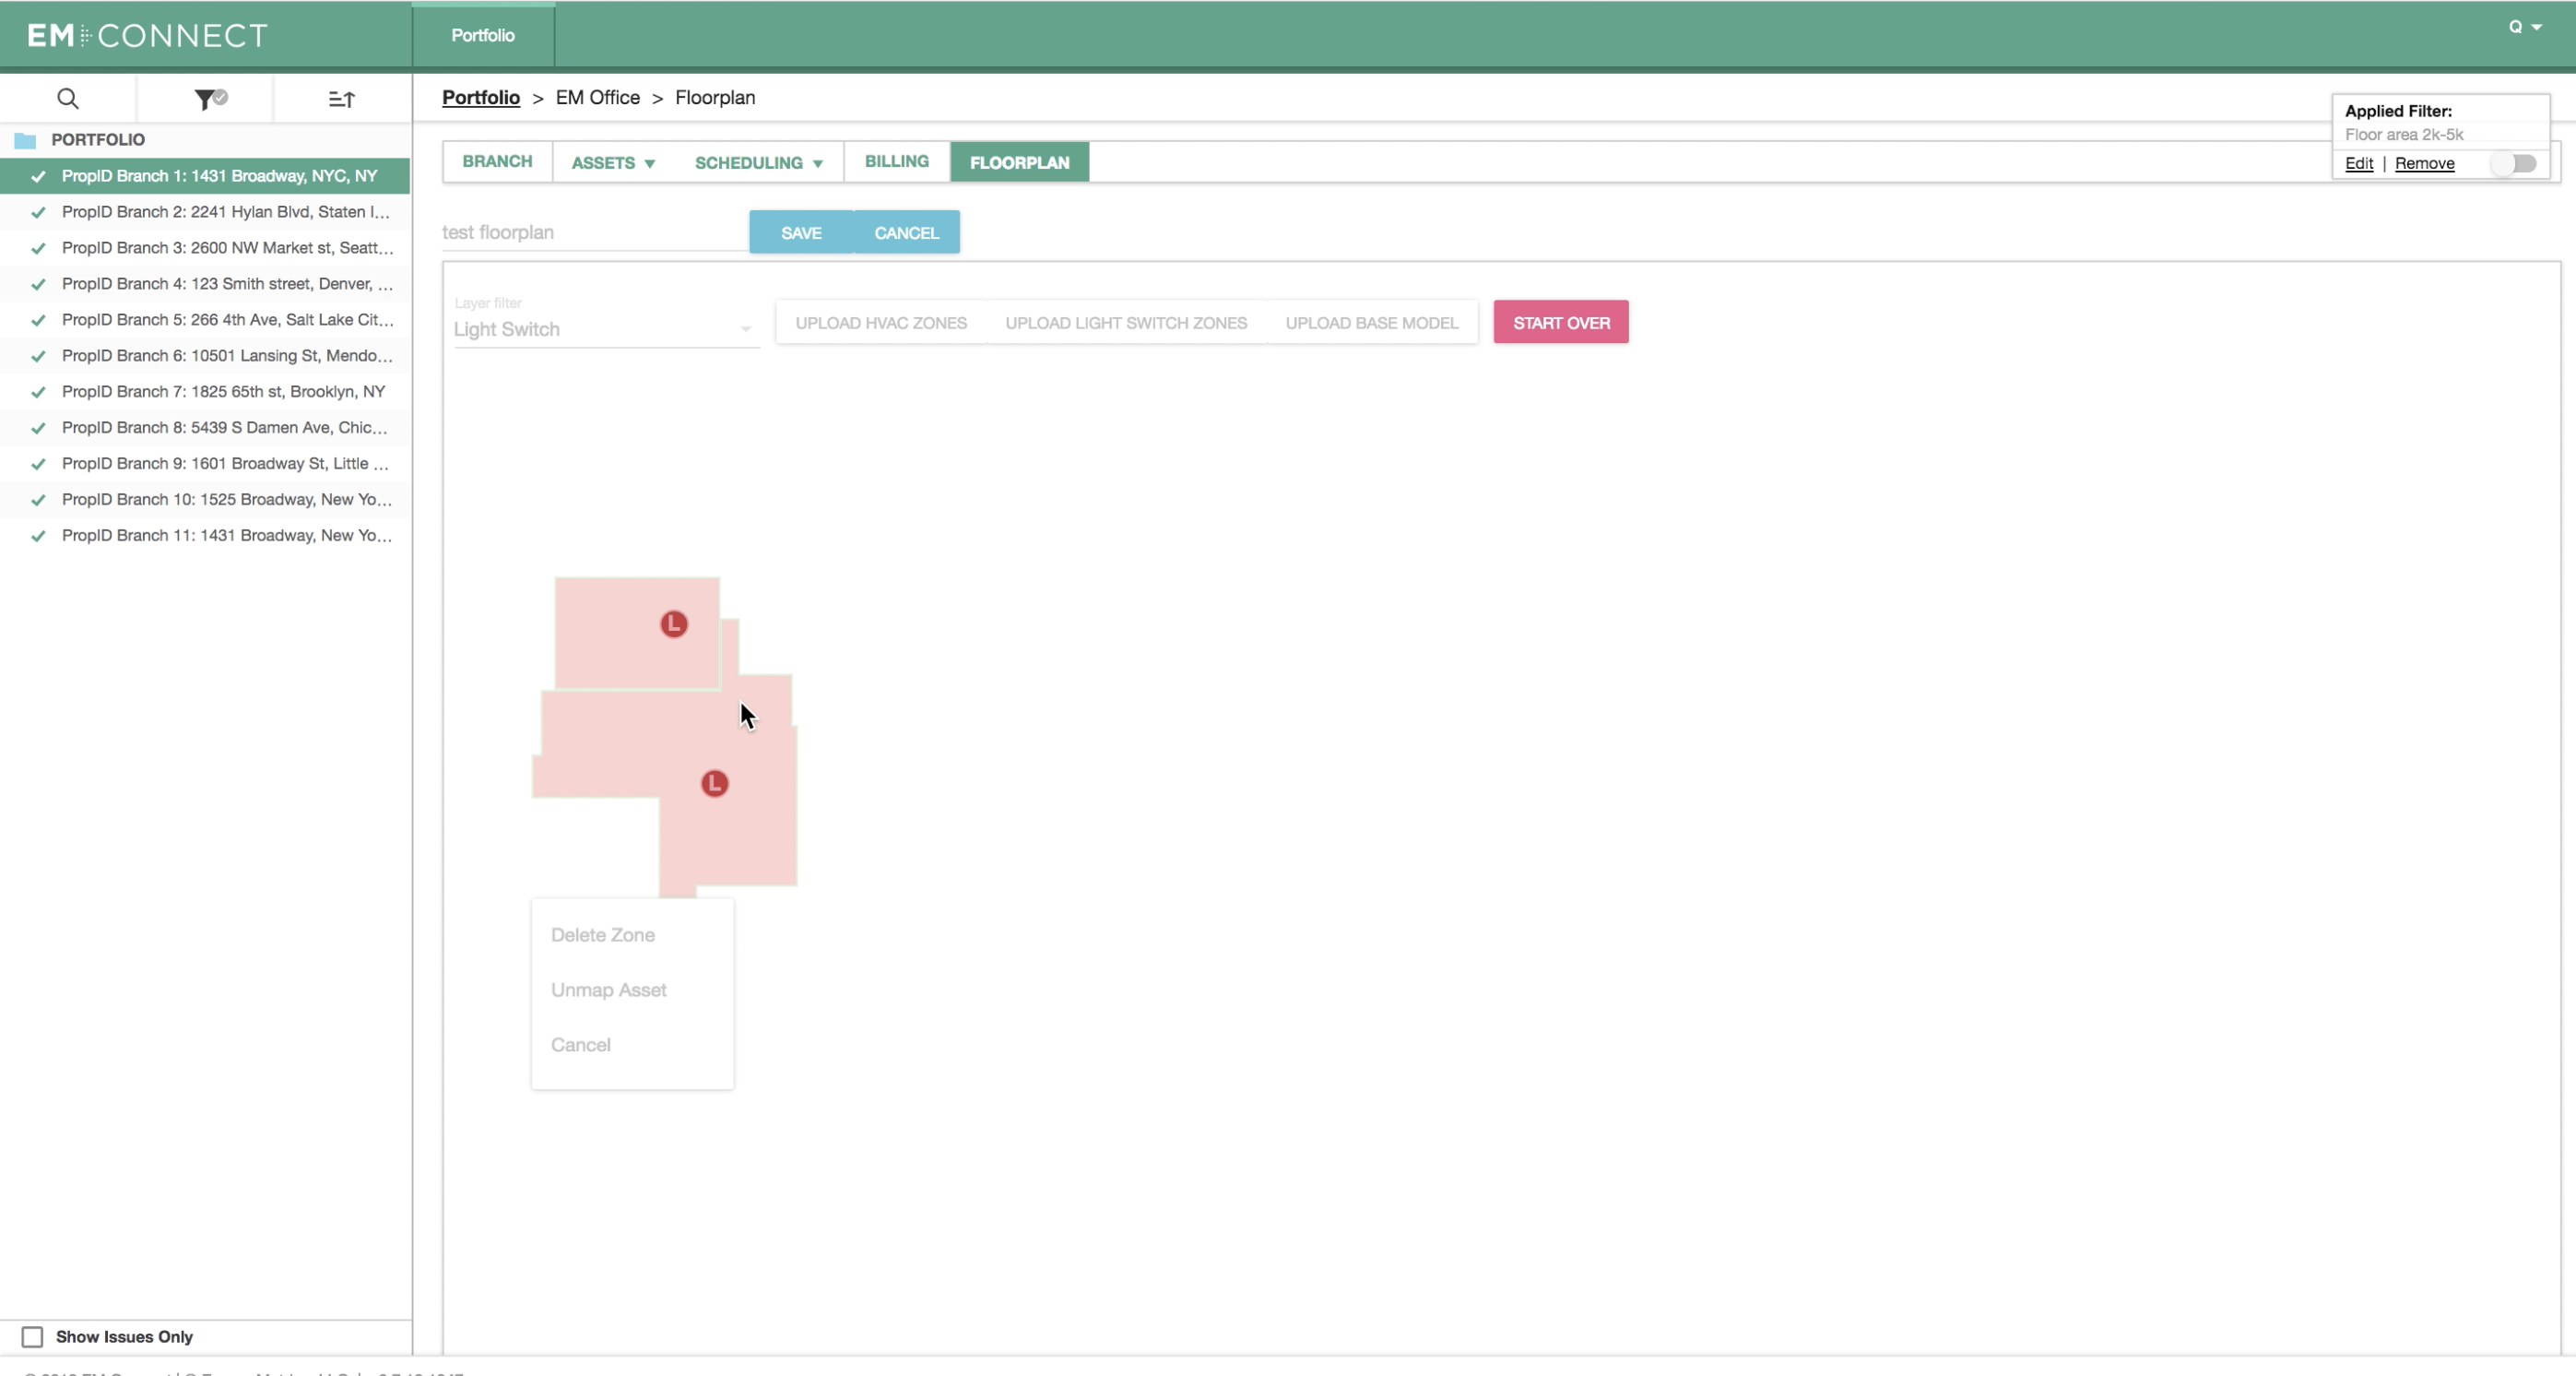This screenshot has width=2576, height=1376.
Task: Click the sort order icon
Action: (x=342, y=99)
